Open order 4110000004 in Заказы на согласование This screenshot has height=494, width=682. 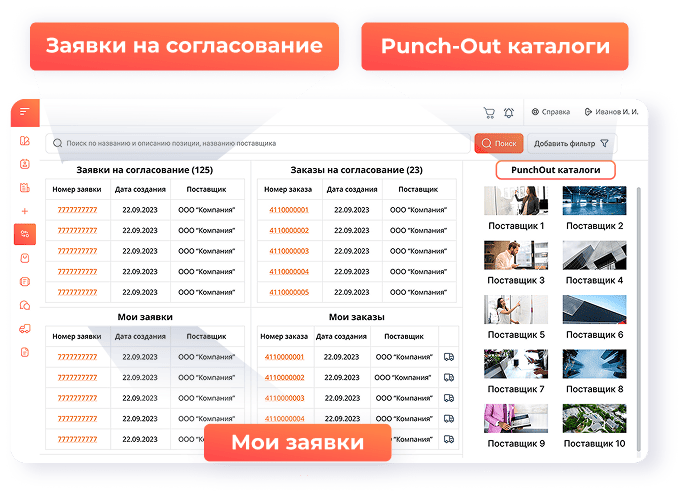point(289,272)
